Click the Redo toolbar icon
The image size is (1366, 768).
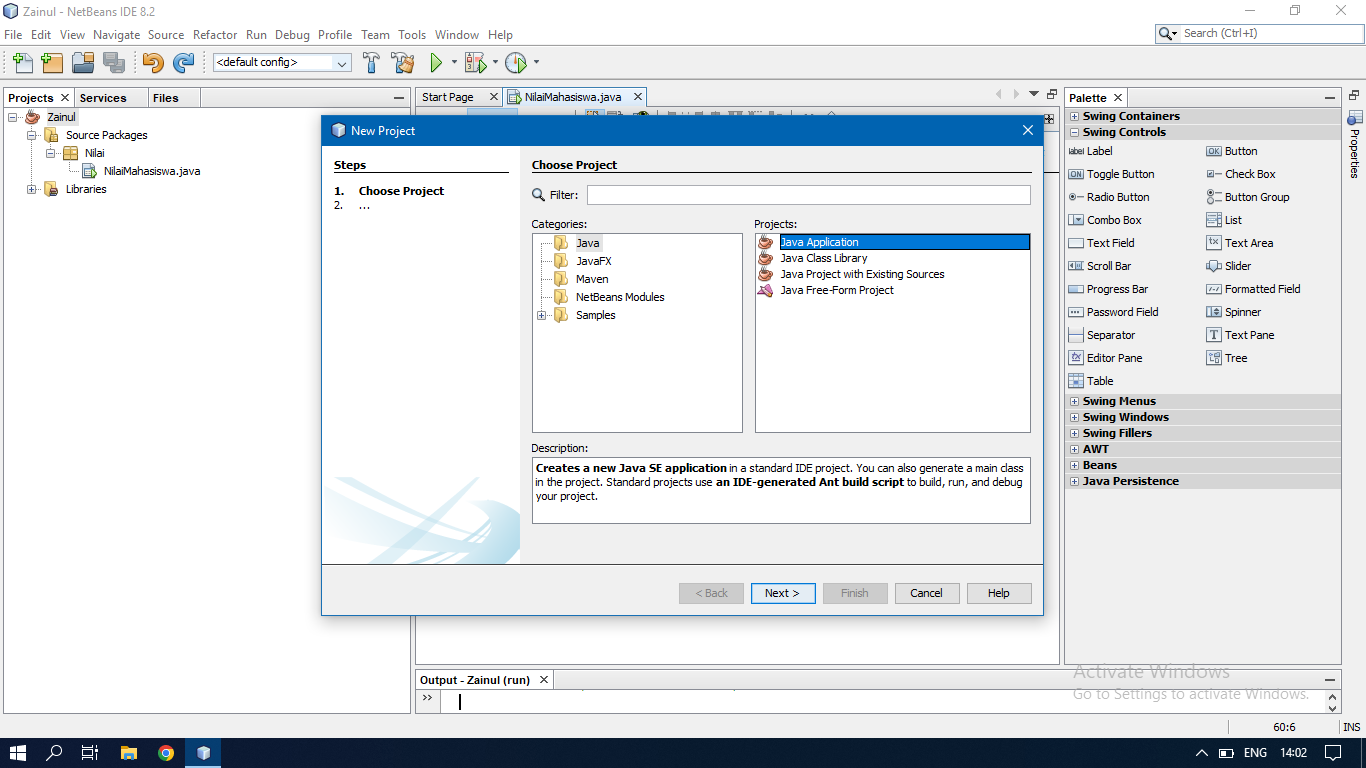point(183,63)
